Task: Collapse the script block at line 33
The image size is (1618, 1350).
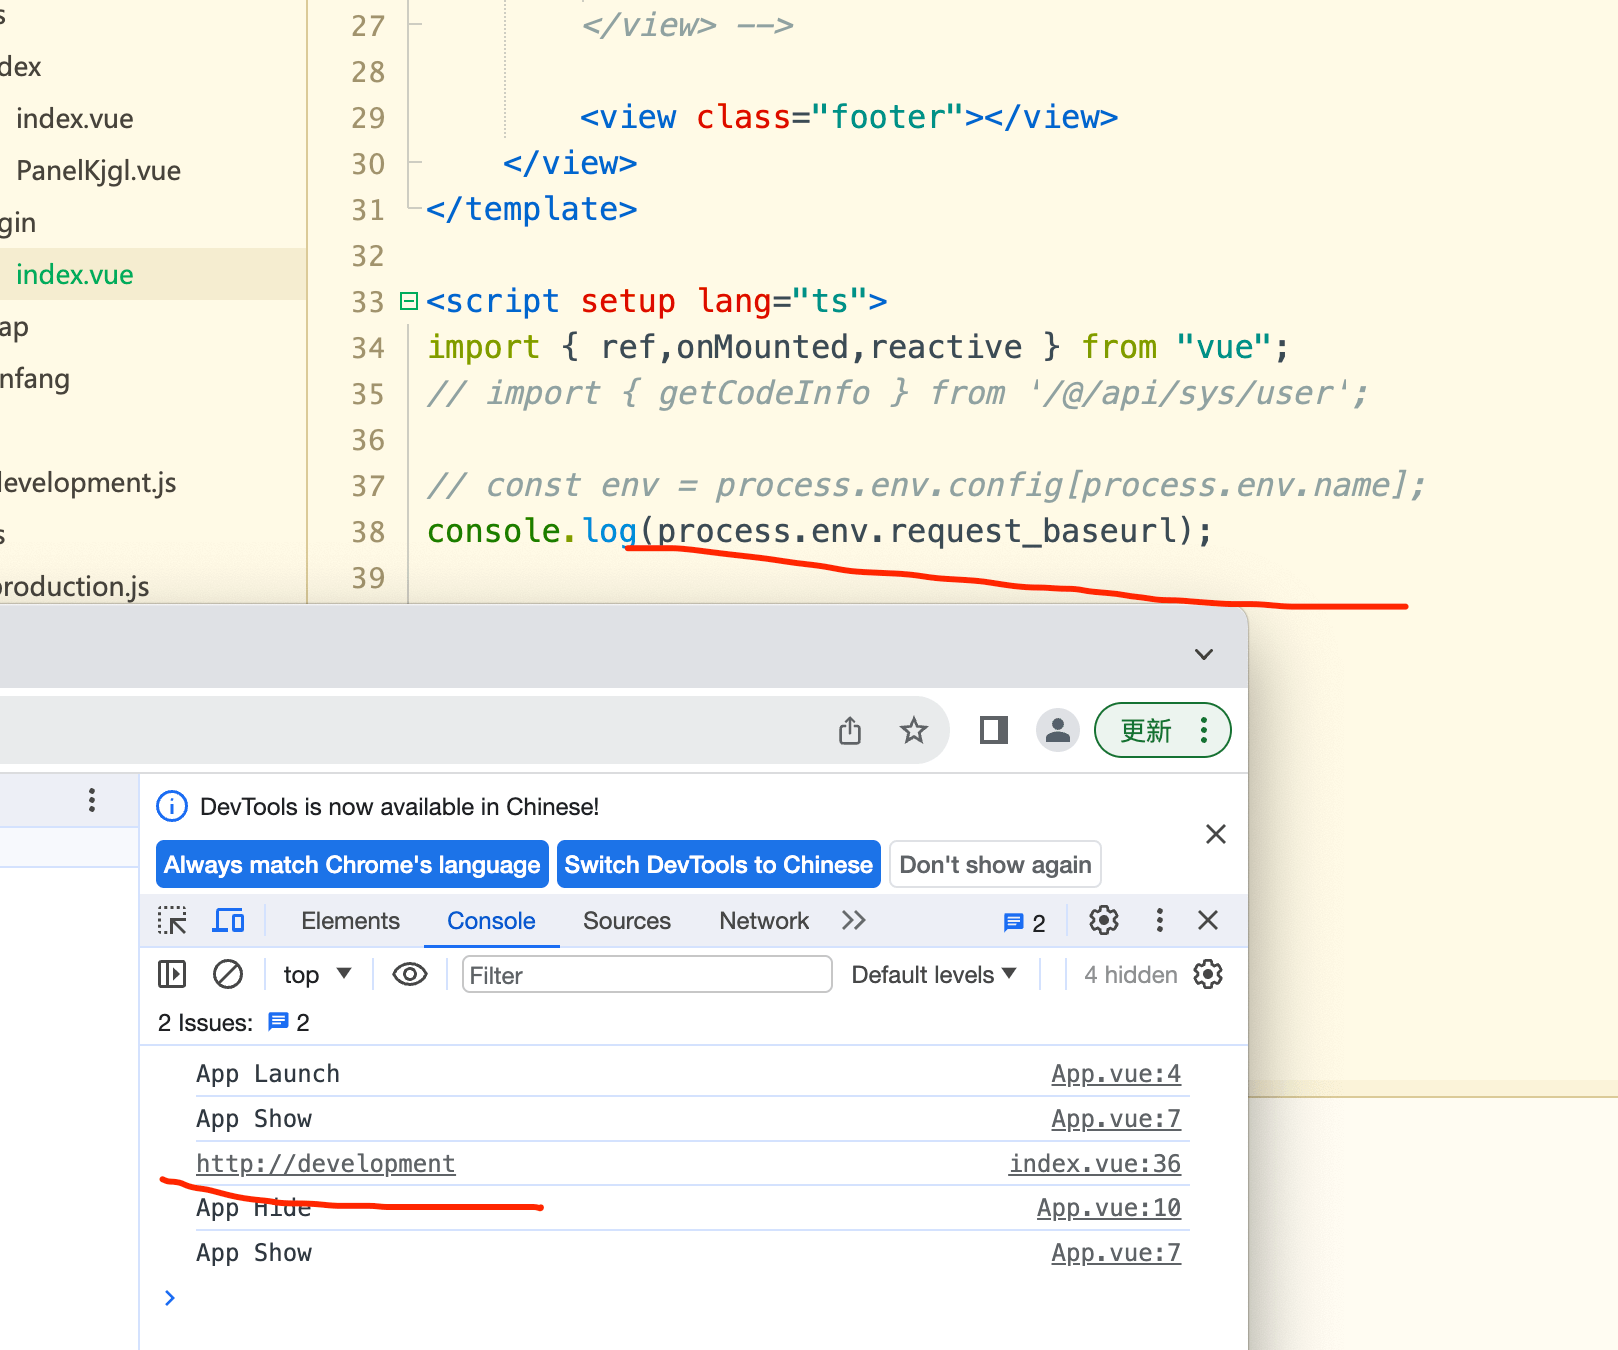Action: click(409, 301)
